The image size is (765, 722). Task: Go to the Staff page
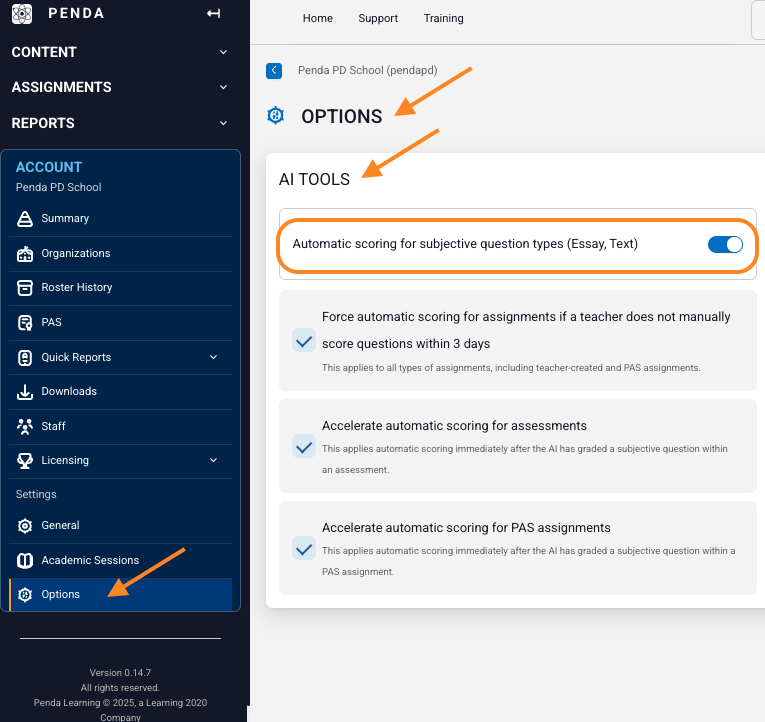tap(53, 426)
